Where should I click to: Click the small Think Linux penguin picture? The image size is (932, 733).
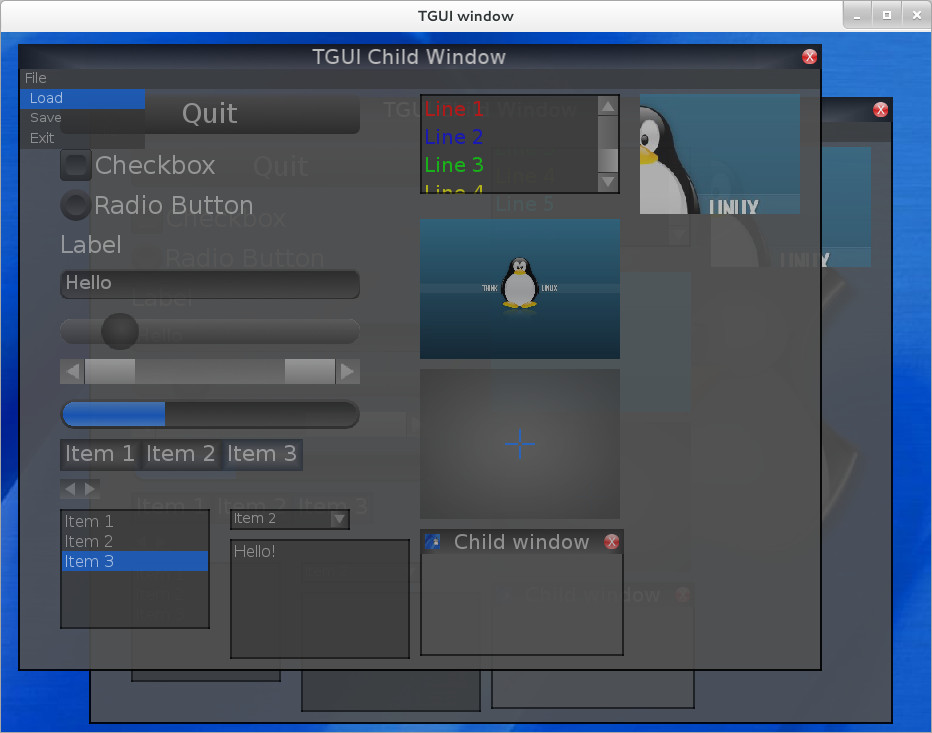(519, 289)
